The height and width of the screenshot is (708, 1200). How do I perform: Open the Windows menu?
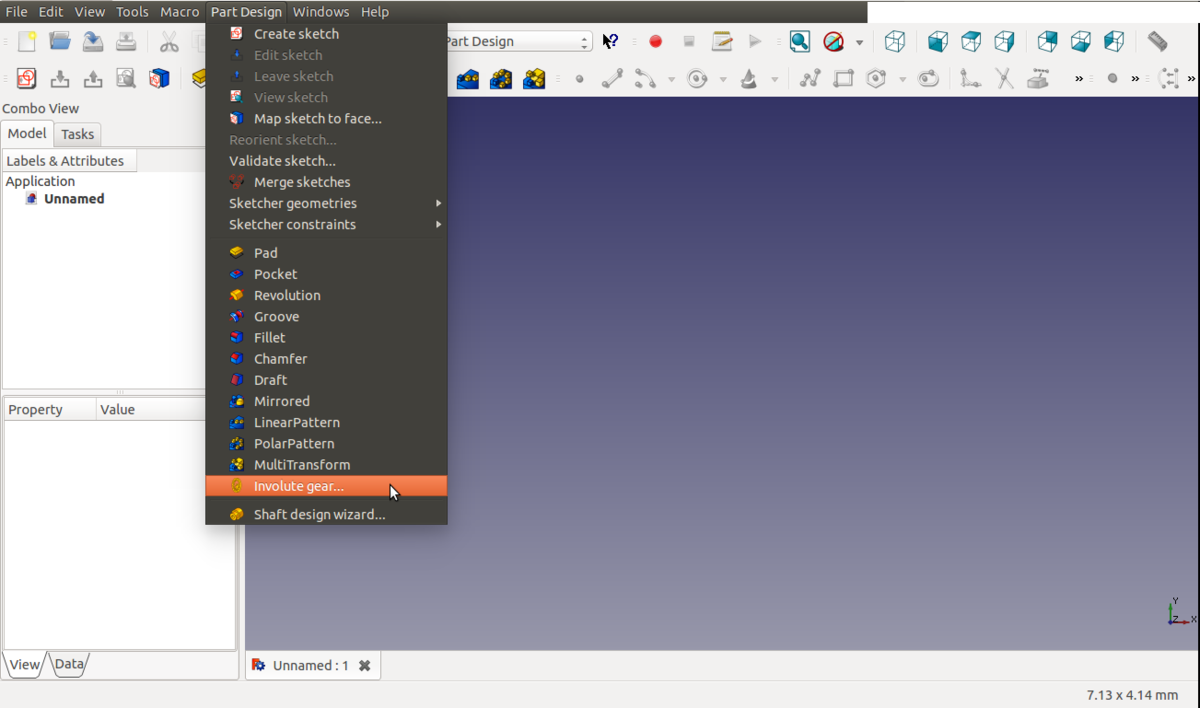(x=321, y=12)
